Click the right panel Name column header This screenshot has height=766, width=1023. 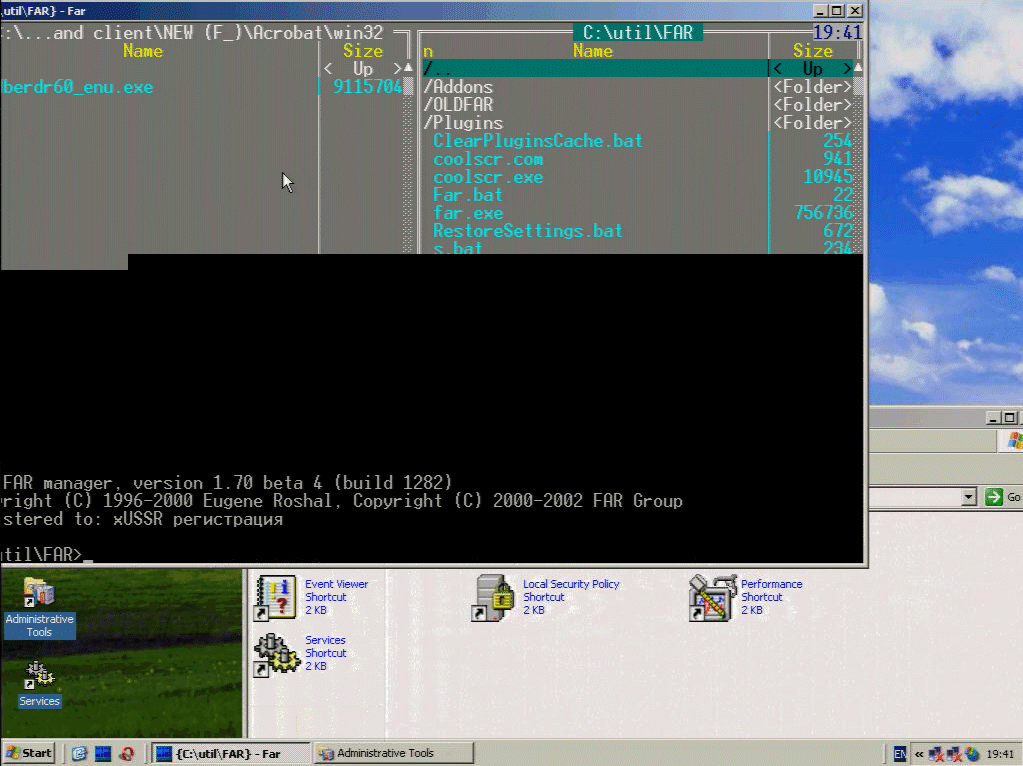592,51
